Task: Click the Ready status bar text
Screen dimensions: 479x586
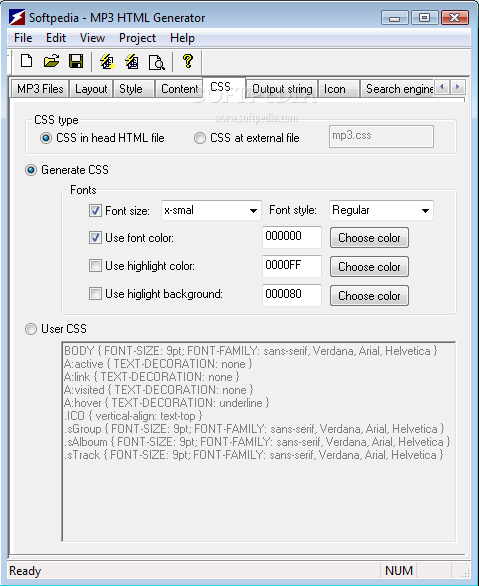Action: click(x=25, y=571)
